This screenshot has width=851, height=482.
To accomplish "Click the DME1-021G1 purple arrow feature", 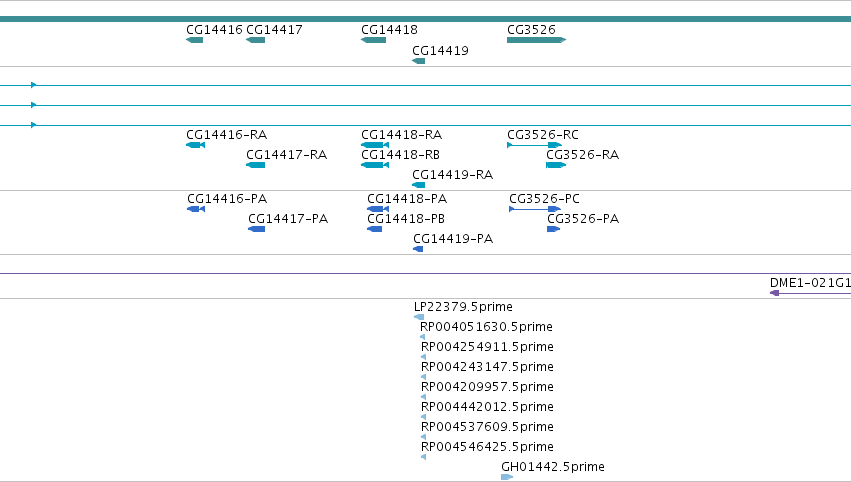I will click(810, 293).
